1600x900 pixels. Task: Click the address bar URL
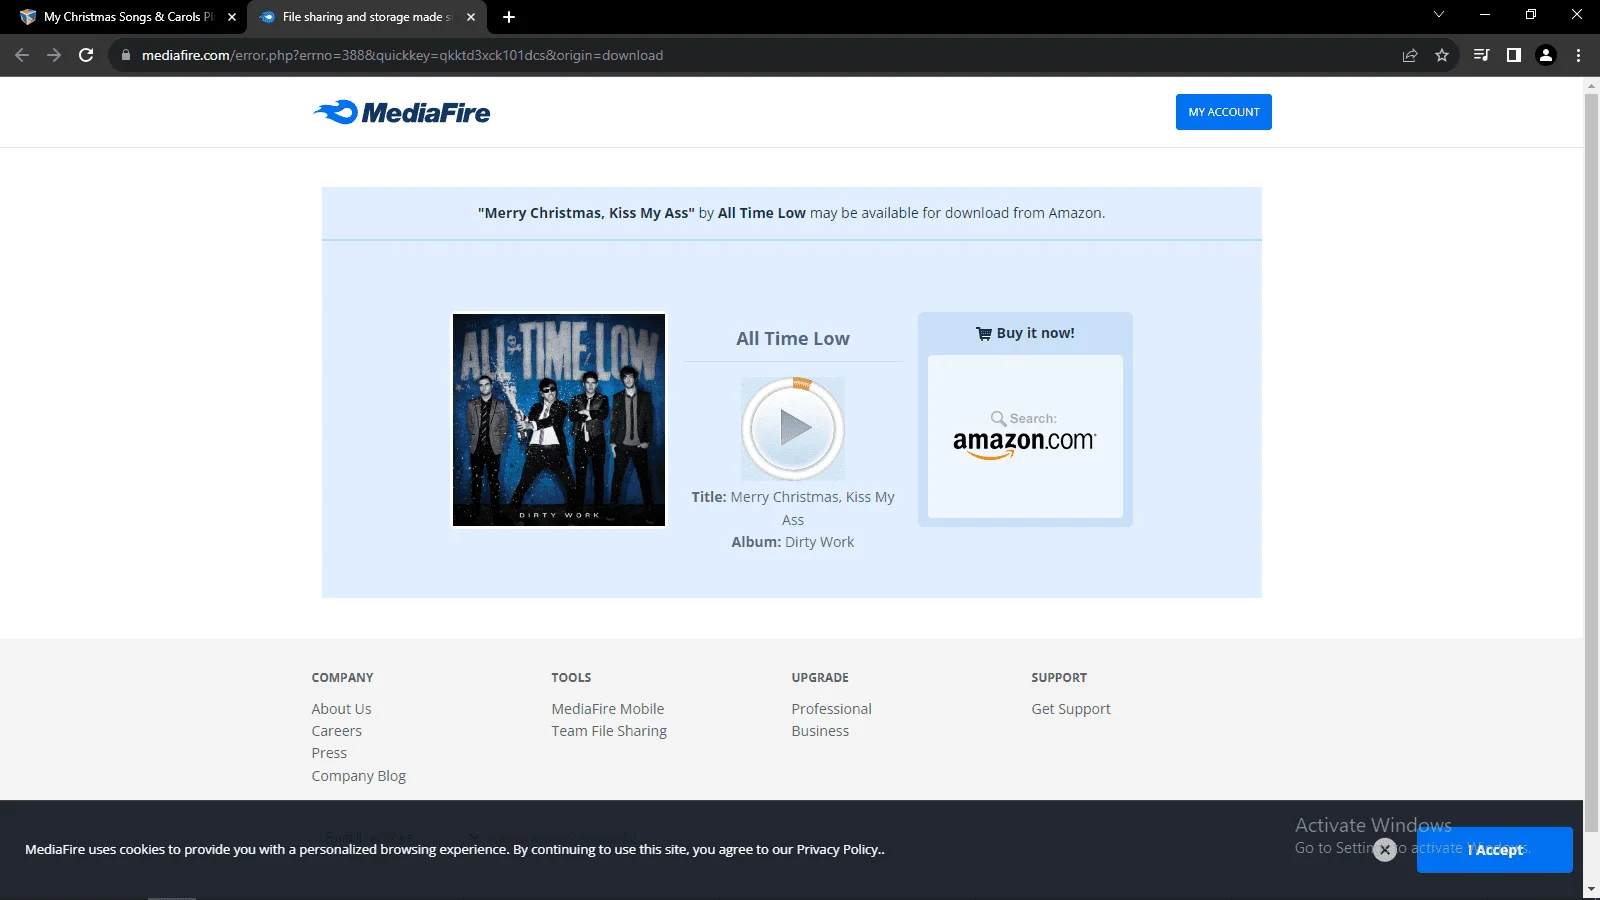click(x=402, y=55)
